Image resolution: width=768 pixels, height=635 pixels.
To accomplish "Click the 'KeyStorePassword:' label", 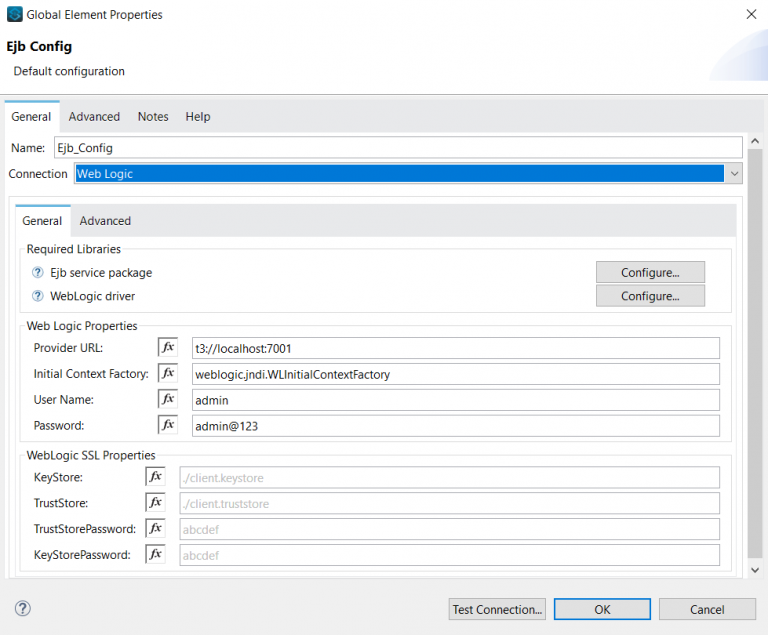I will click(x=82, y=555).
